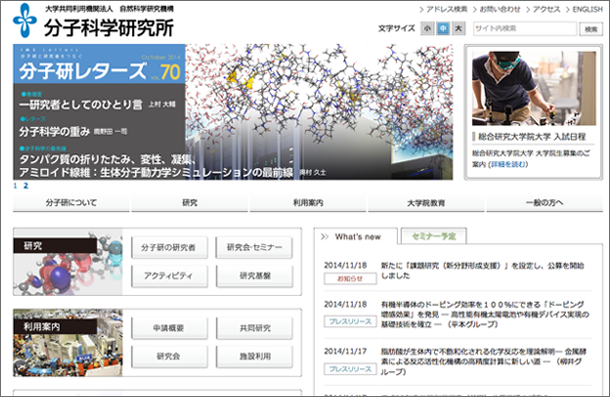Select What's new tab

point(356,237)
